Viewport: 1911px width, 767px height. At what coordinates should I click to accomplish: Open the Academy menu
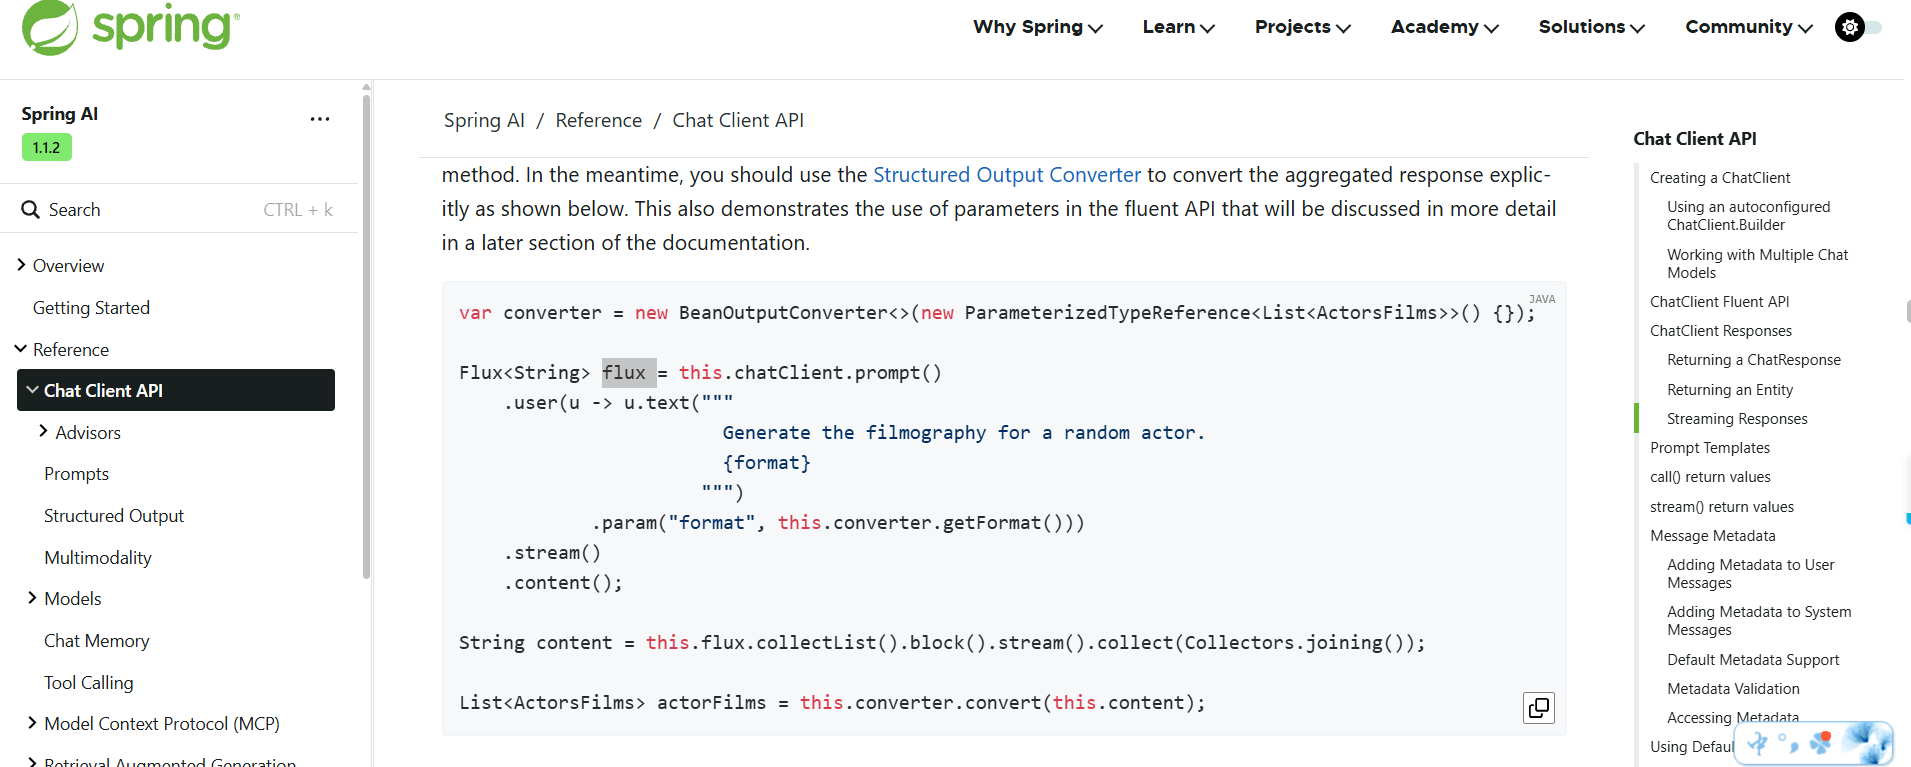(x=1445, y=27)
